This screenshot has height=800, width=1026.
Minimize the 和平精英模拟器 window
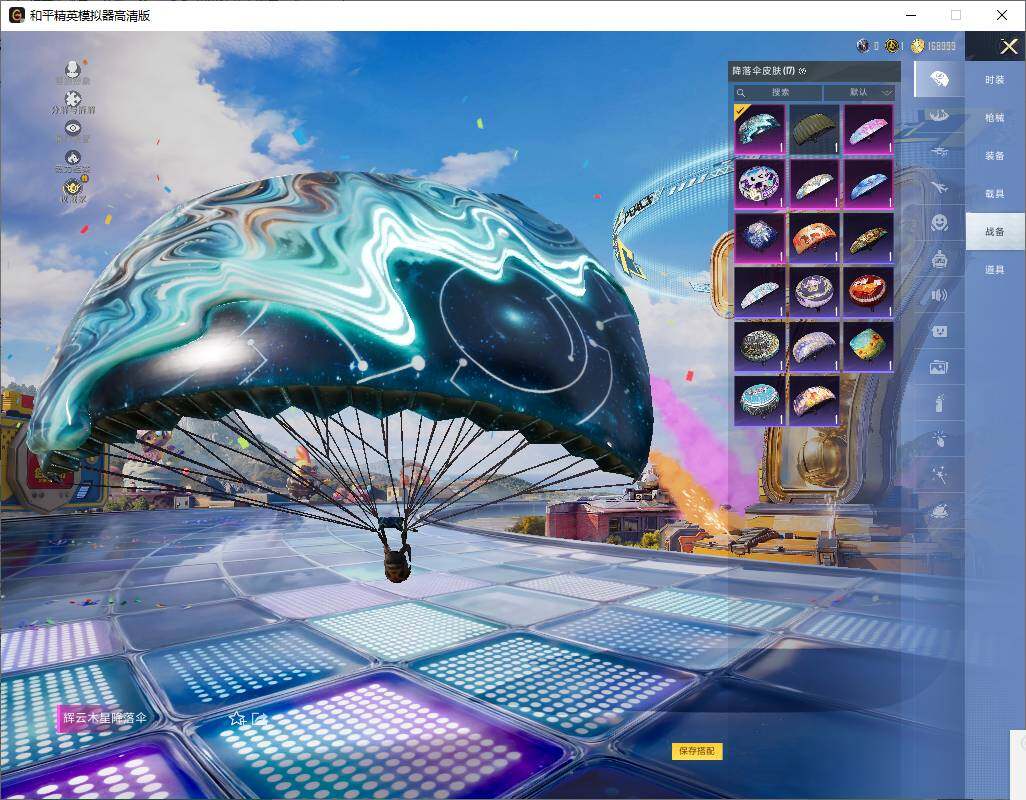tap(911, 15)
